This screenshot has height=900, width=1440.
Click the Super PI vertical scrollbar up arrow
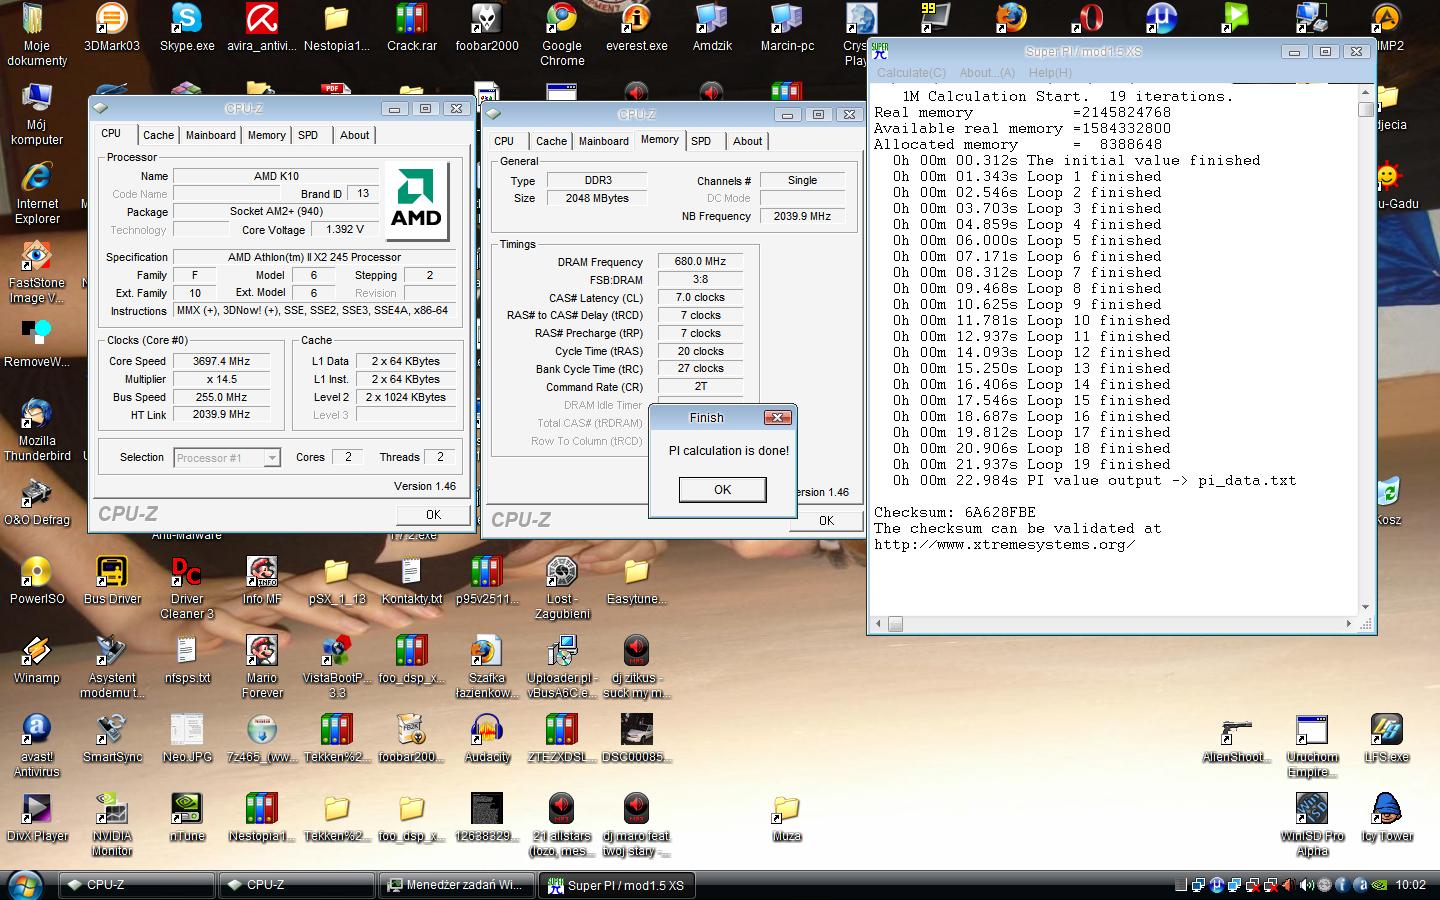(1366, 93)
